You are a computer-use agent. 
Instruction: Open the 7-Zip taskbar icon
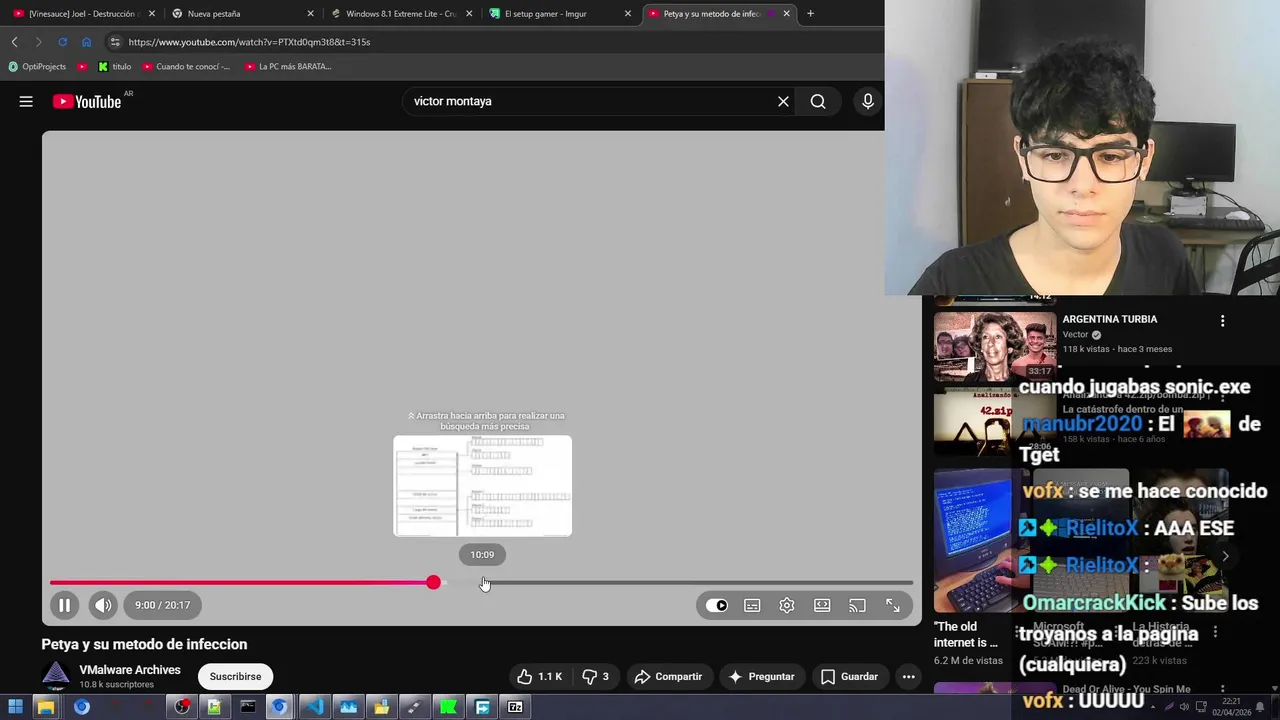coord(515,707)
